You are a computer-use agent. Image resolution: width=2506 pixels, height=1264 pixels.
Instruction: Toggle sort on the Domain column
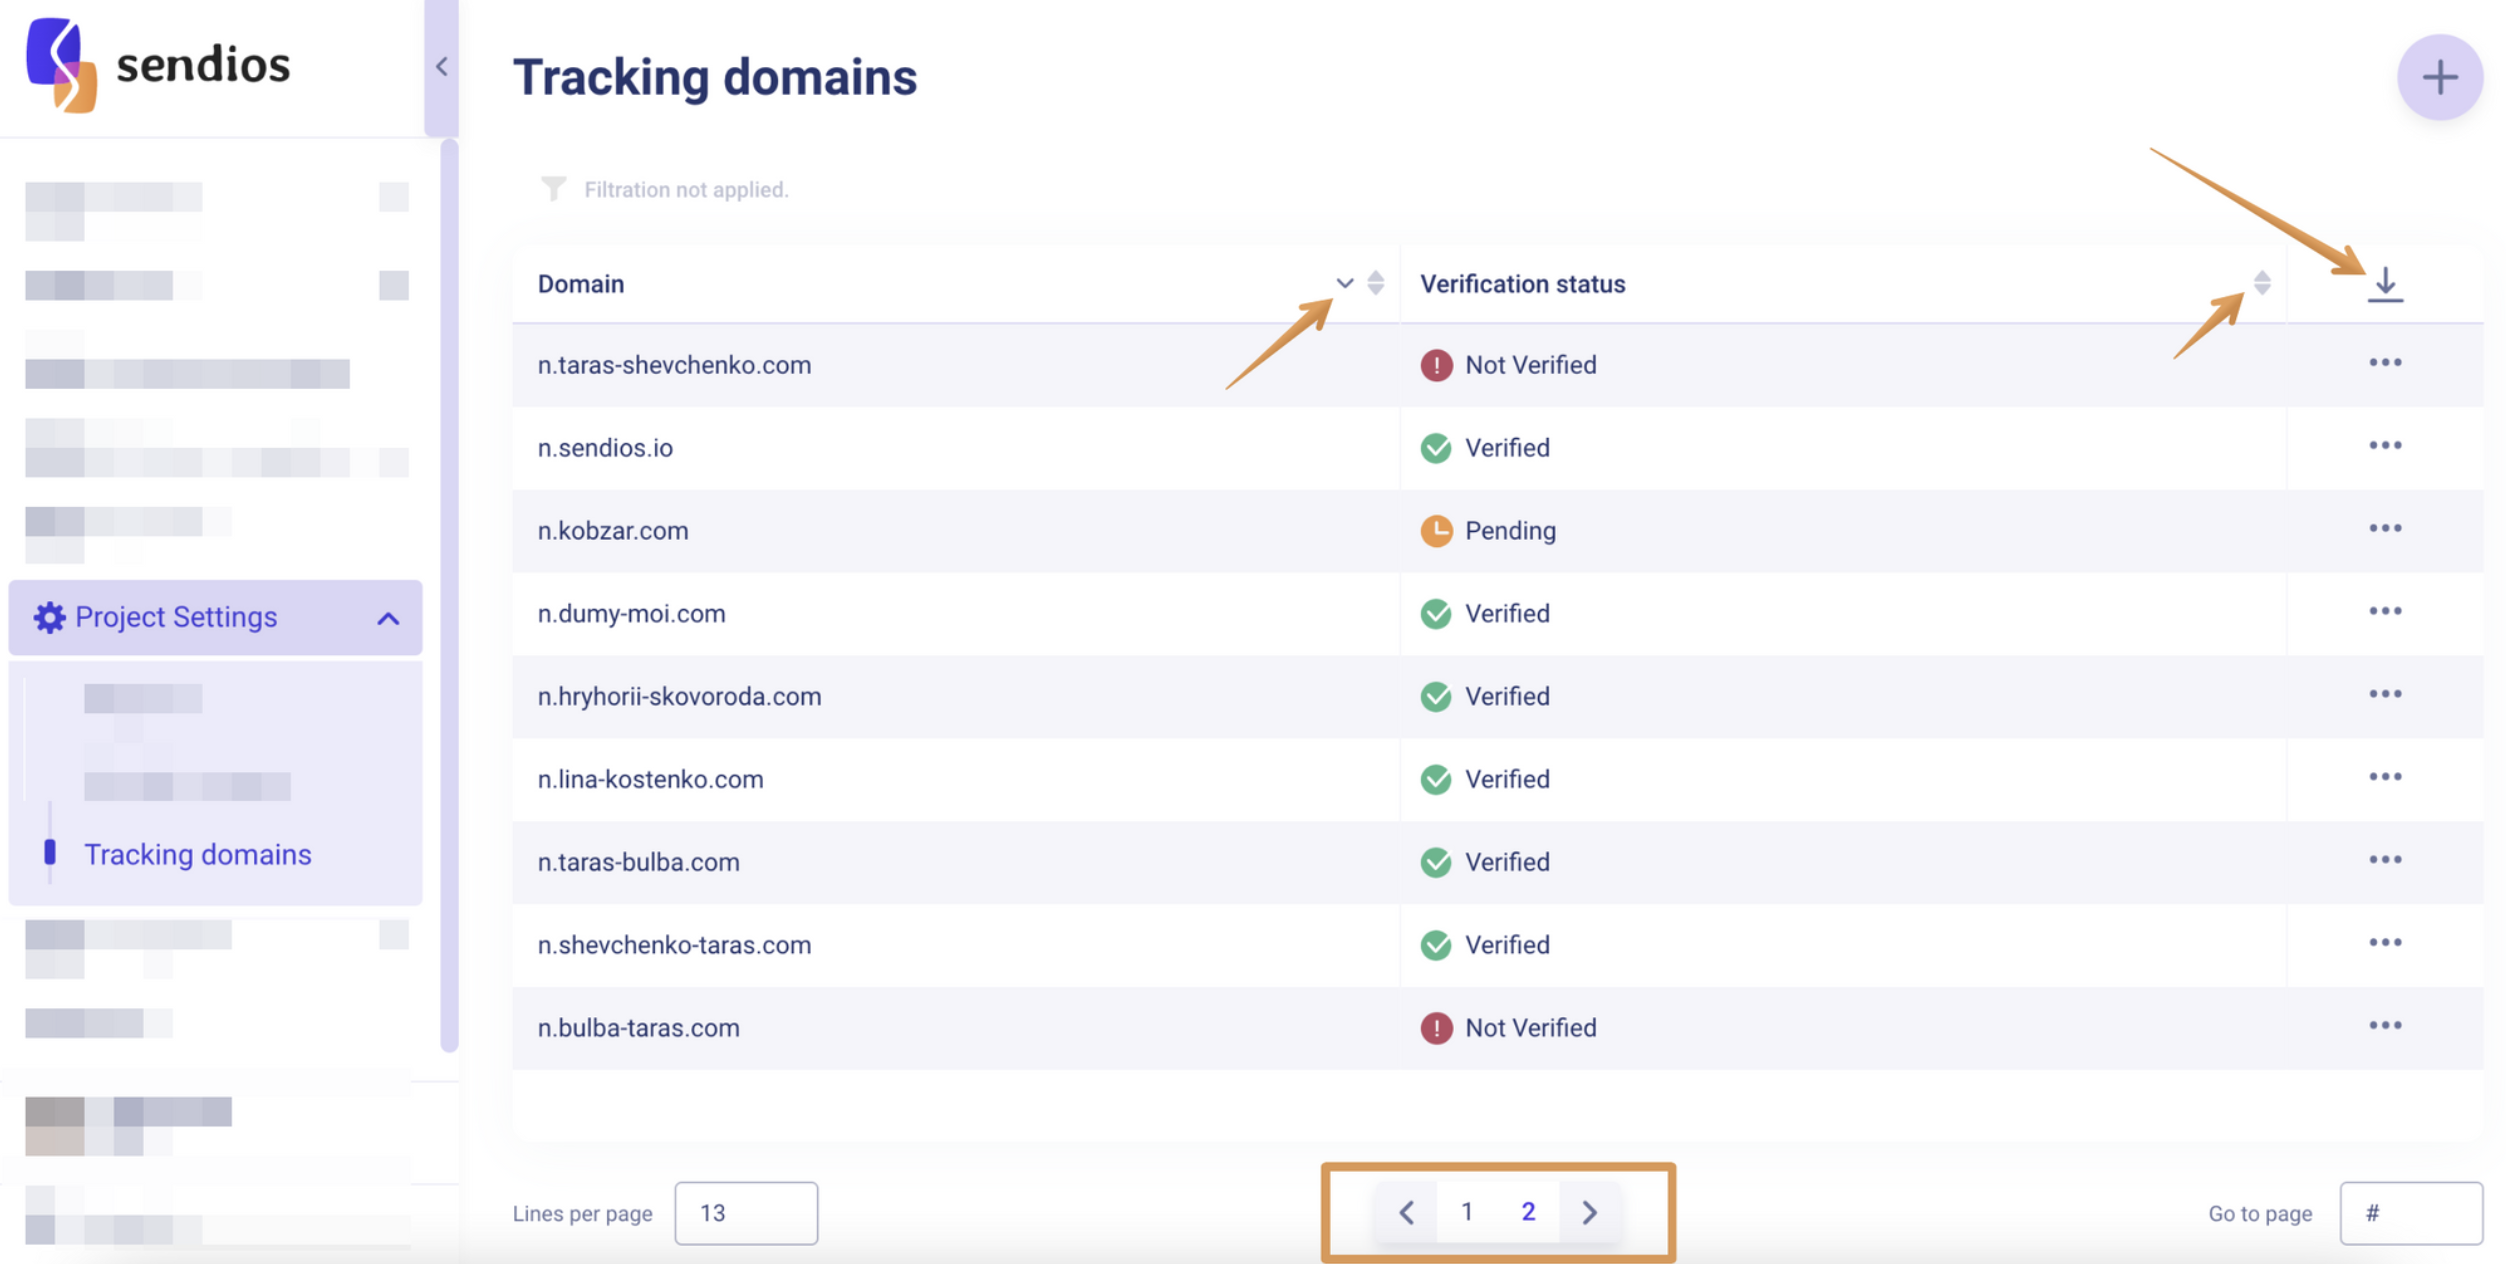pos(1375,284)
